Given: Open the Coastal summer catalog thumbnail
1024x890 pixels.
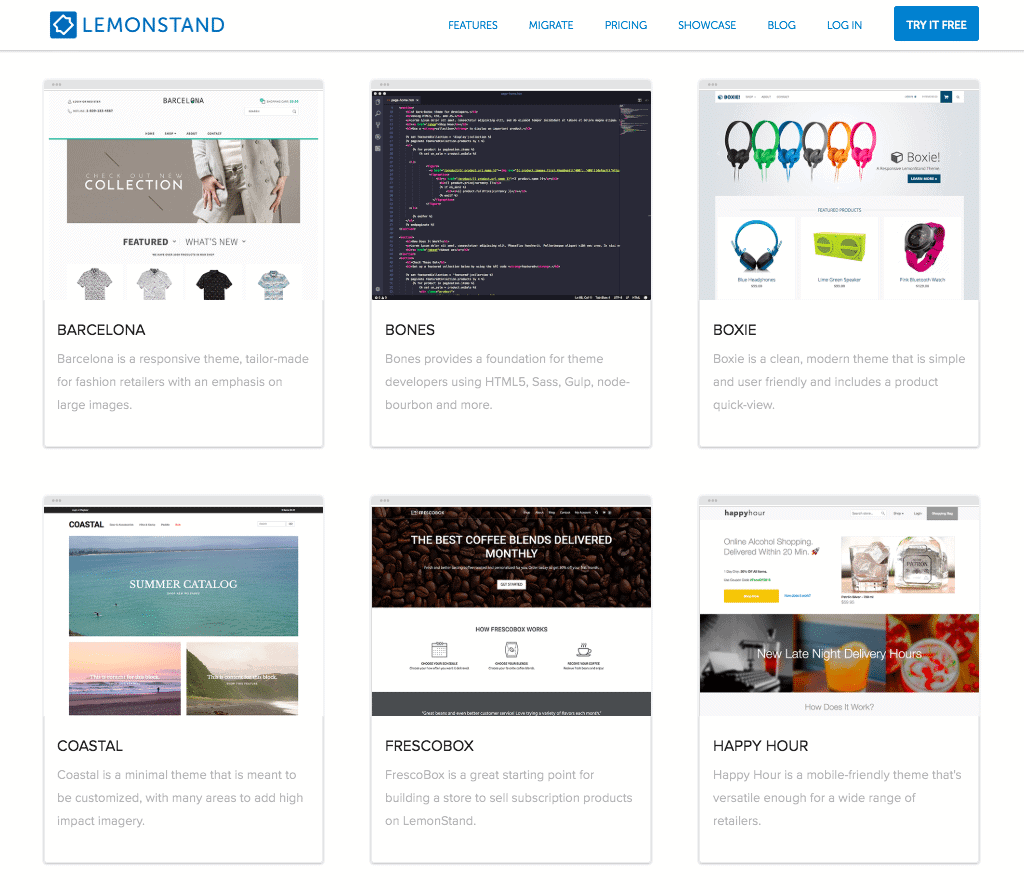Looking at the screenshot, I should pyautogui.click(x=184, y=611).
